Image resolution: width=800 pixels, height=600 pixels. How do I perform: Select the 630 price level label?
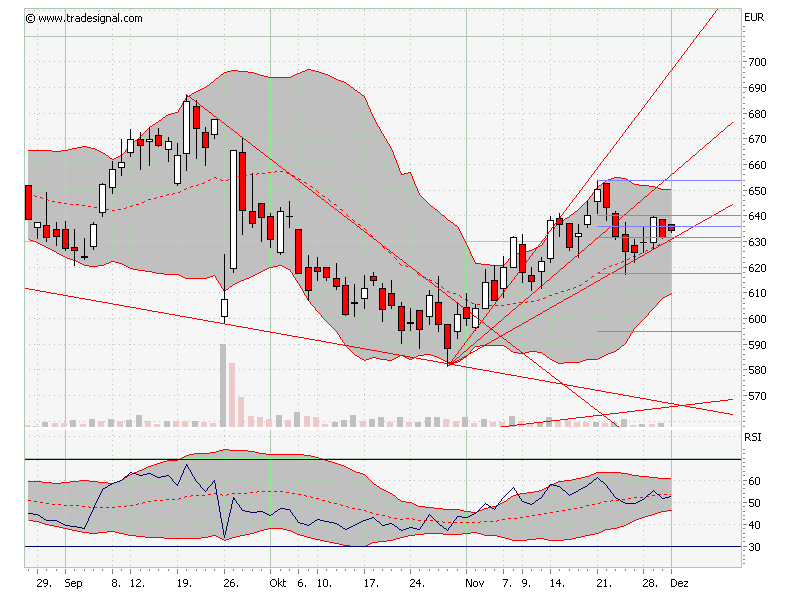757,242
